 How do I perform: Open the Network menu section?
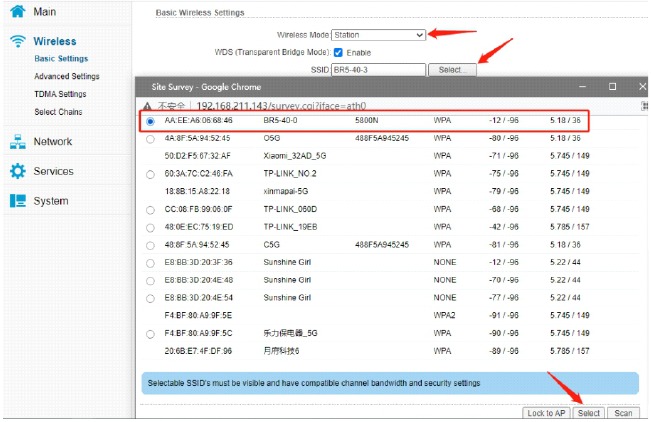coord(53,142)
